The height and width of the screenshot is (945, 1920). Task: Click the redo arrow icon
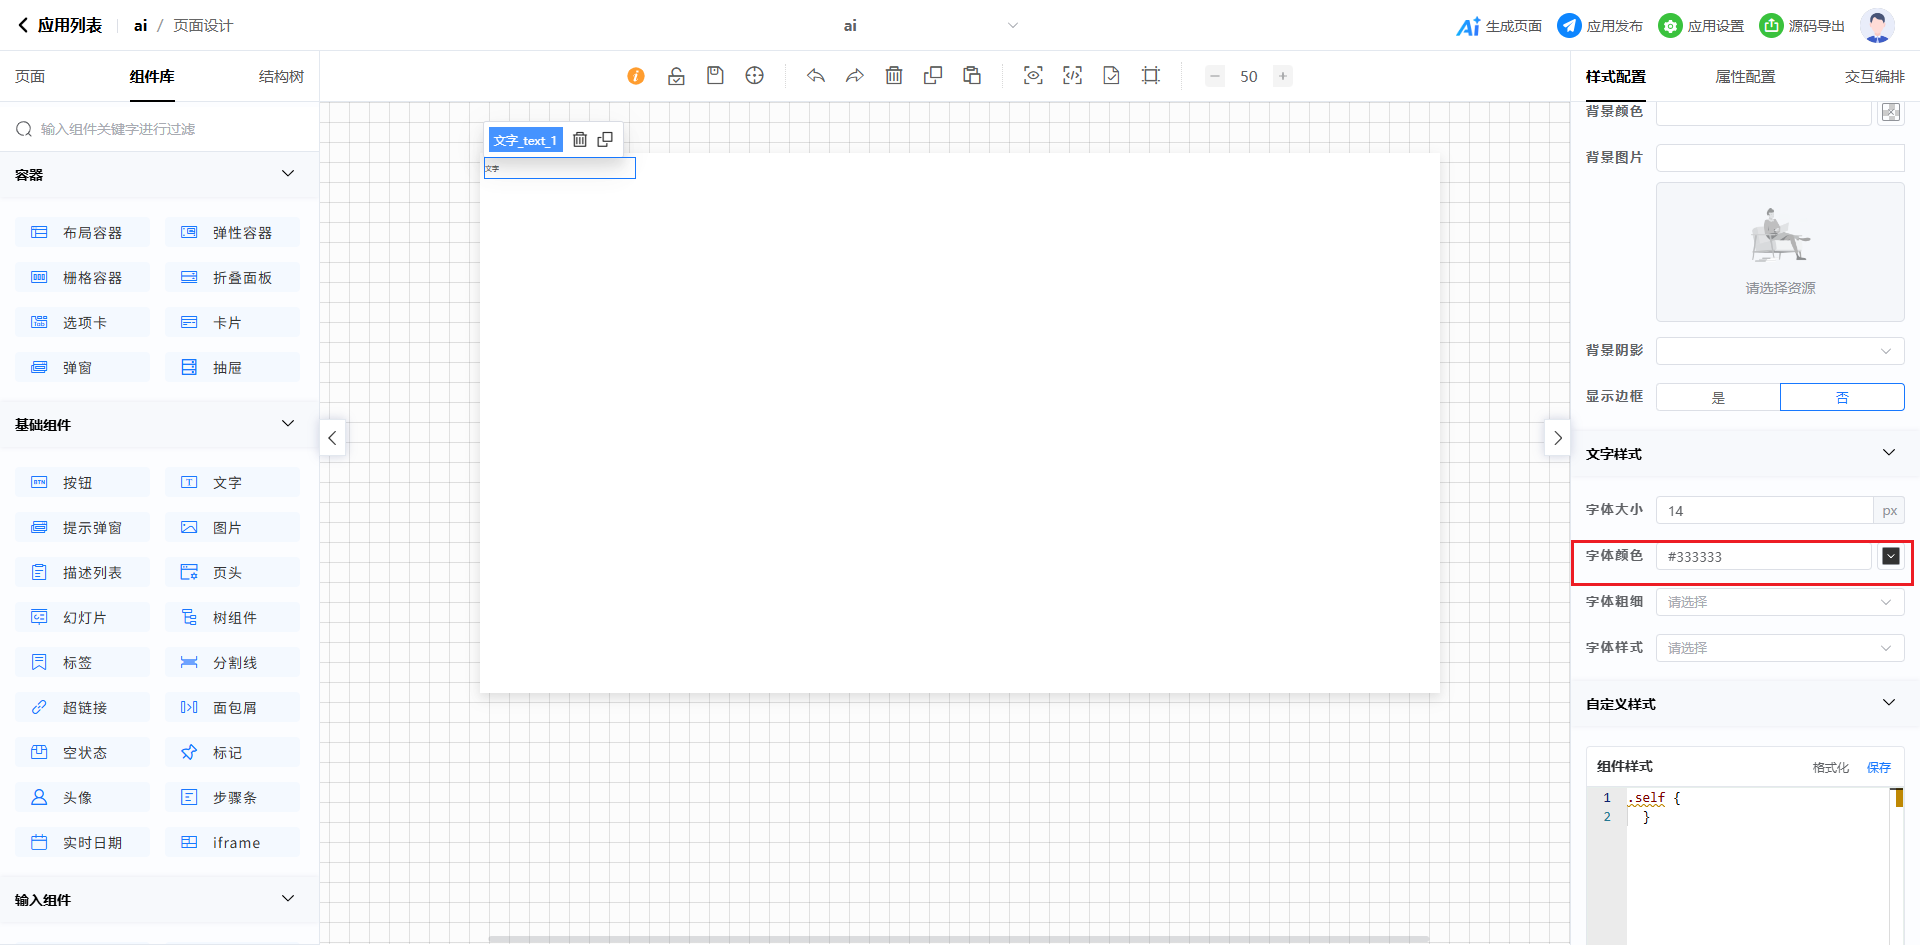coord(854,76)
